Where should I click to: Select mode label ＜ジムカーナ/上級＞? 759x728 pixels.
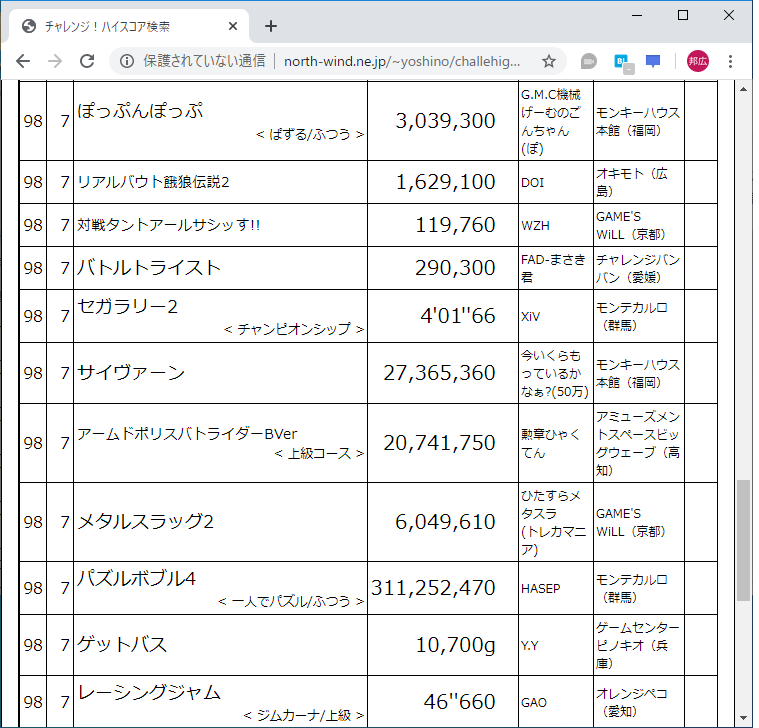click(x=304, y=716)
